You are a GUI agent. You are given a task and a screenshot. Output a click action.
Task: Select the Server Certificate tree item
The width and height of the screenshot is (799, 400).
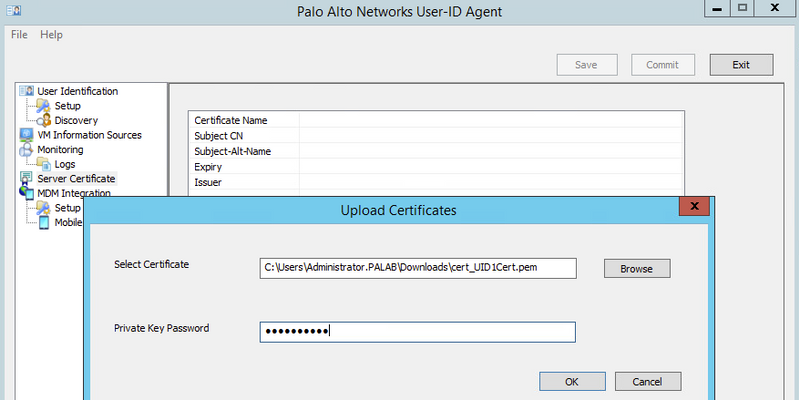click(76, 179)
